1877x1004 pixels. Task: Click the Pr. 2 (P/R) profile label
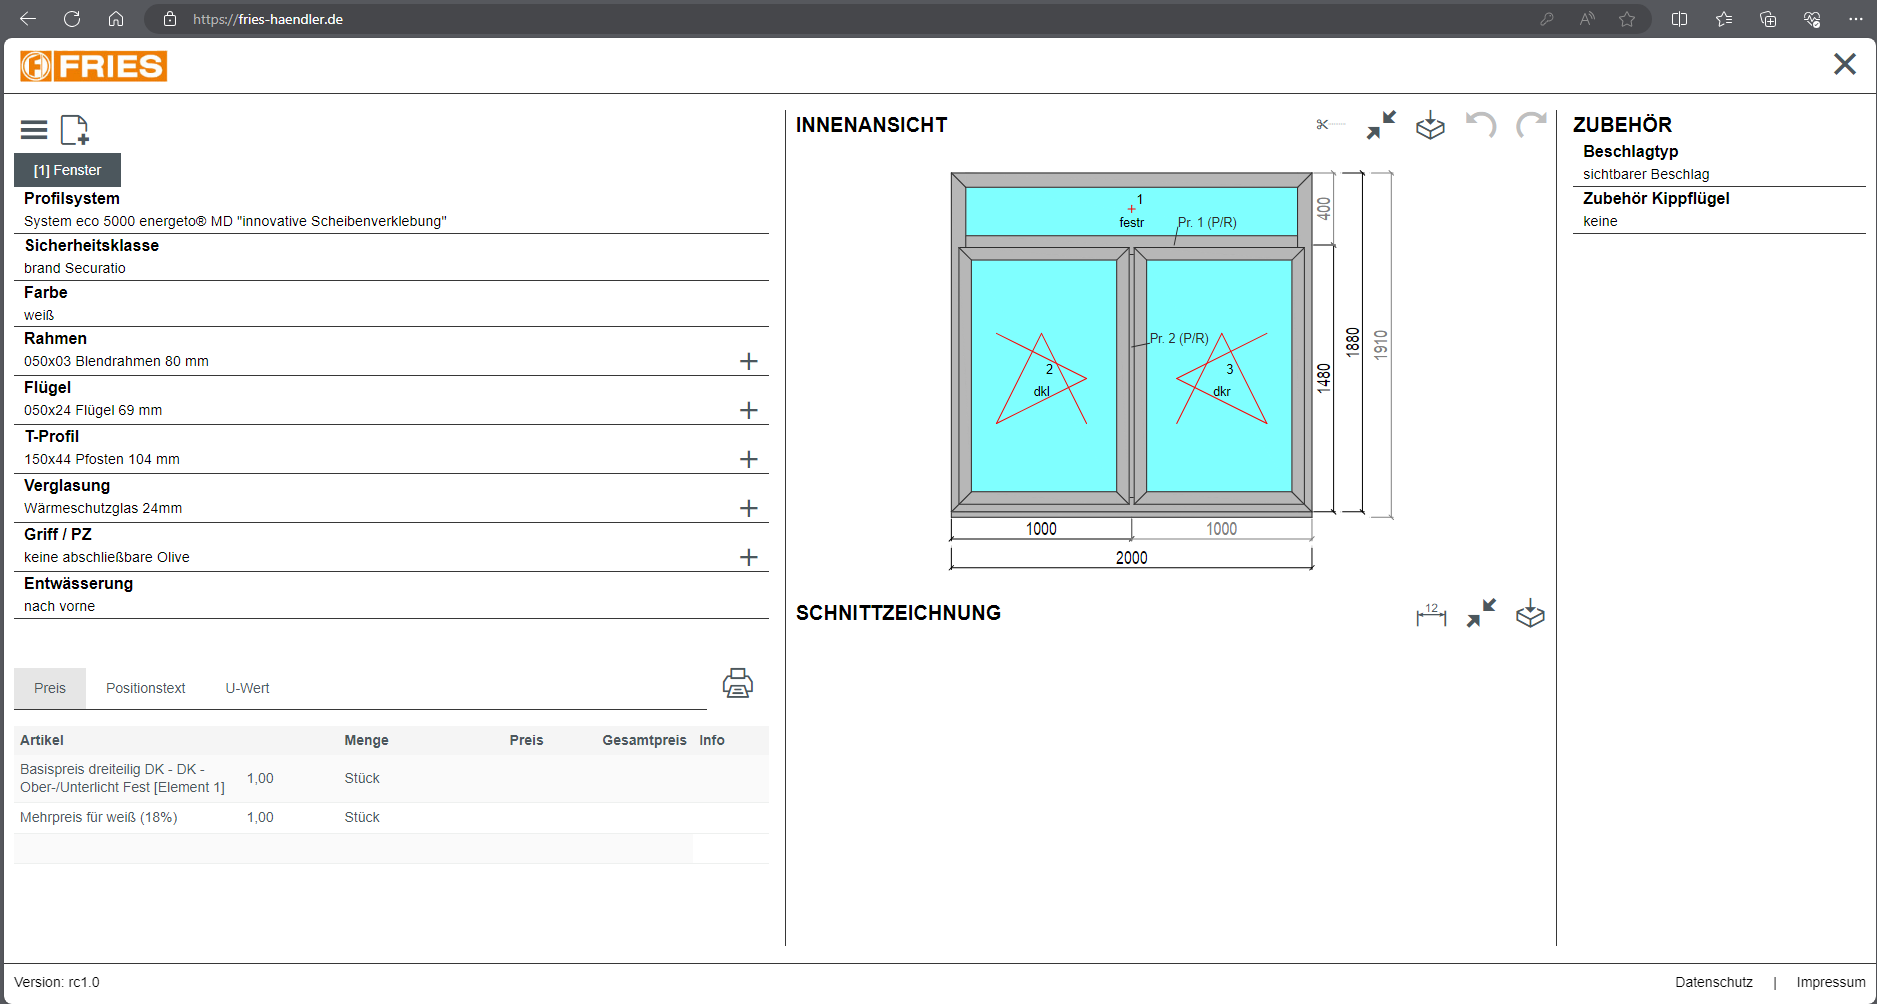[x=1179, y=338]
